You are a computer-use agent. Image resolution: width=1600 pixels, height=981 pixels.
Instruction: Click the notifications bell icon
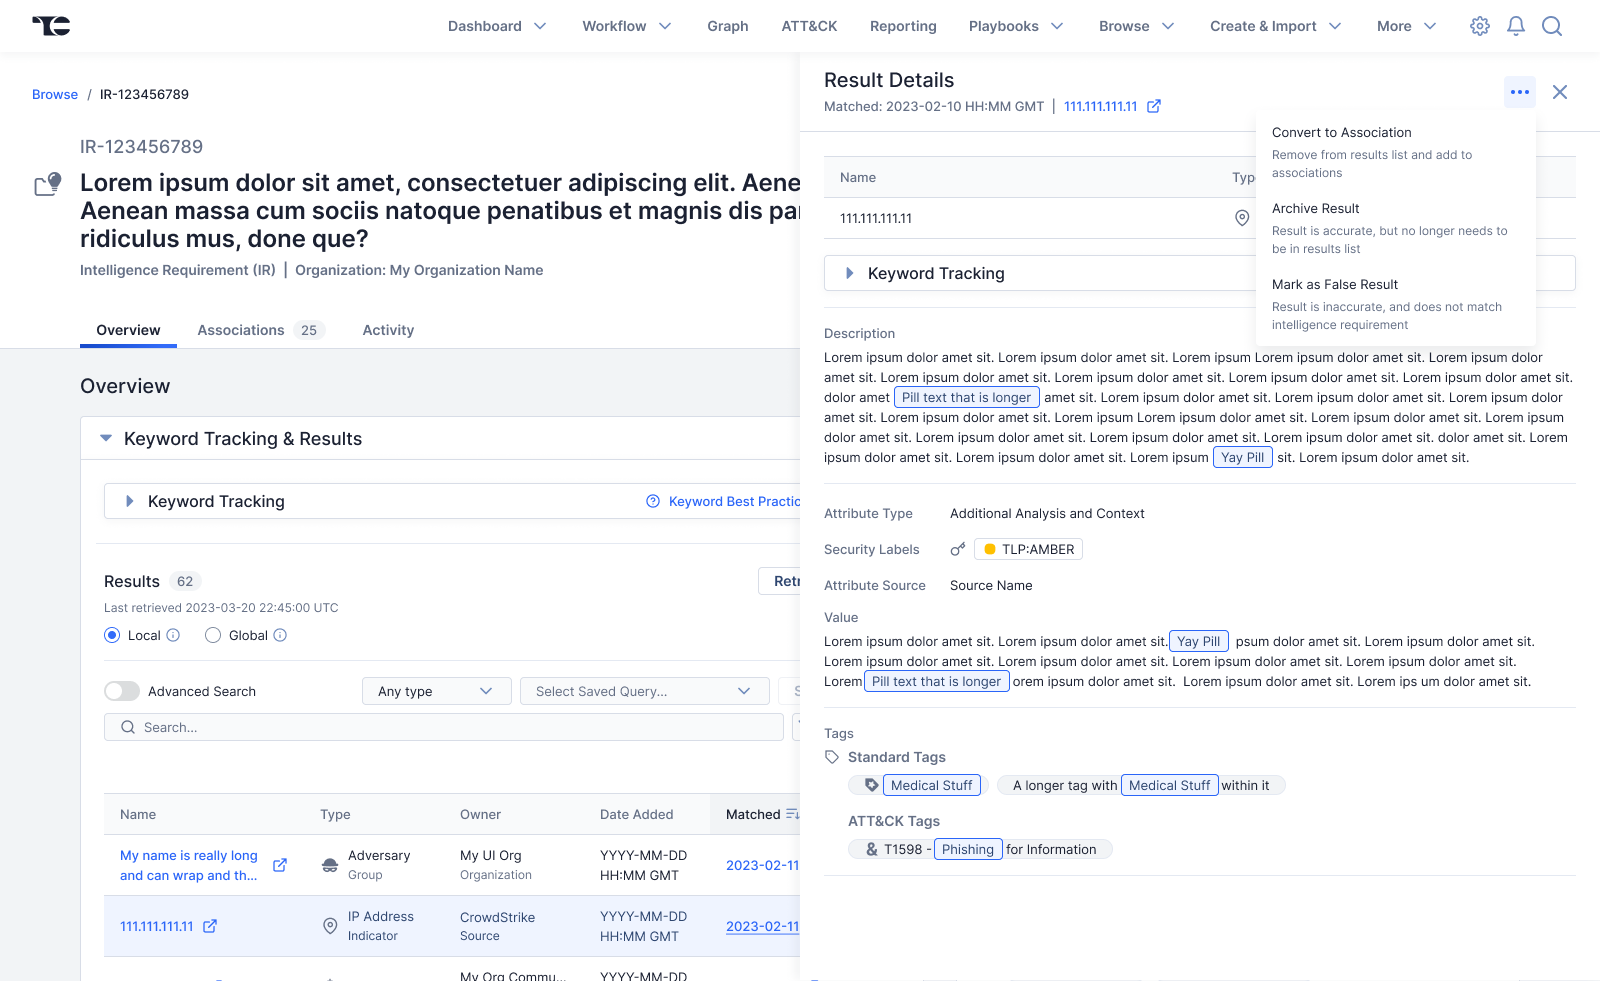[1516, 26]
